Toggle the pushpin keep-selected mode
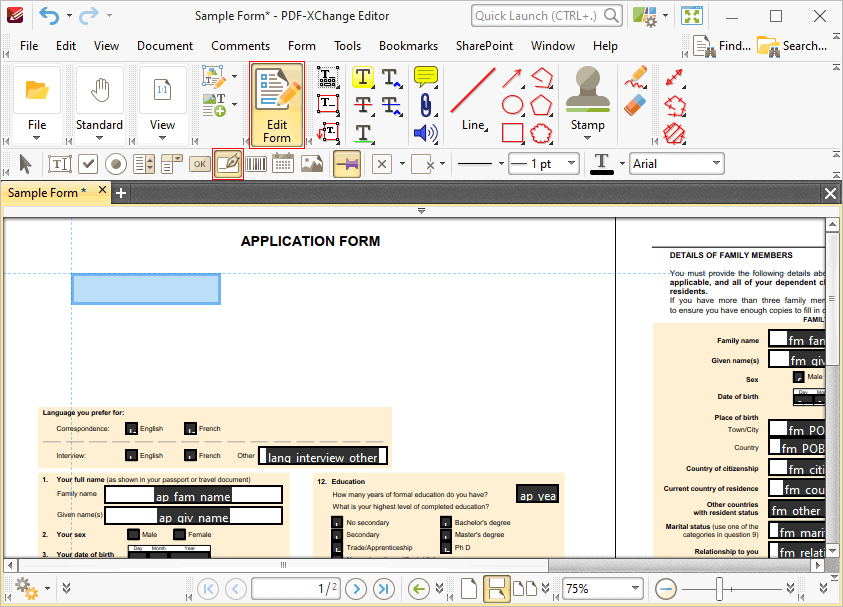Screen dimensions: 843x607 [347, 164]
